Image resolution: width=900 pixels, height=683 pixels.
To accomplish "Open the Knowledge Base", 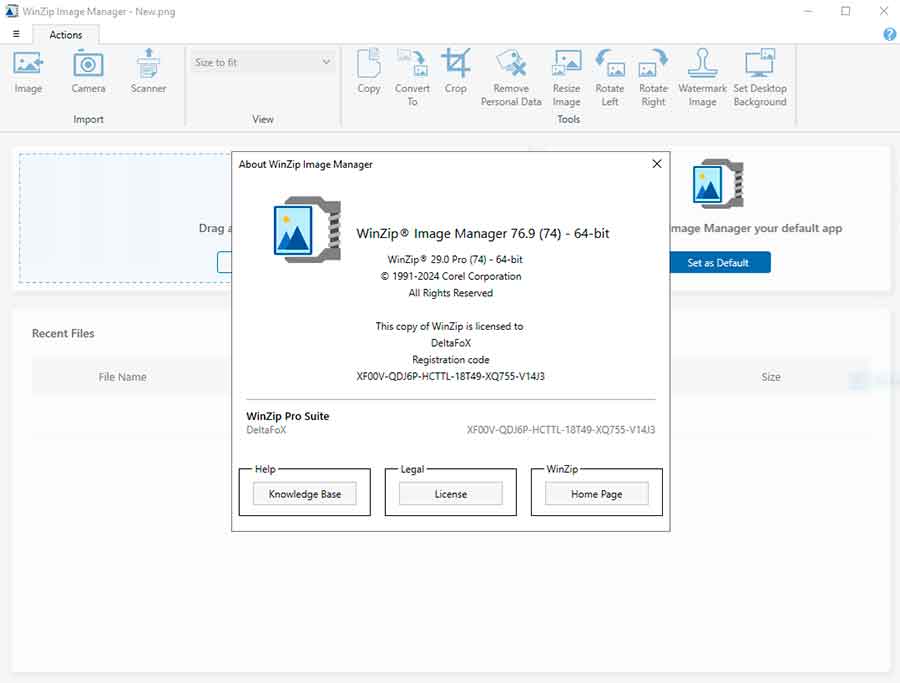I will [x=304, y=493].
